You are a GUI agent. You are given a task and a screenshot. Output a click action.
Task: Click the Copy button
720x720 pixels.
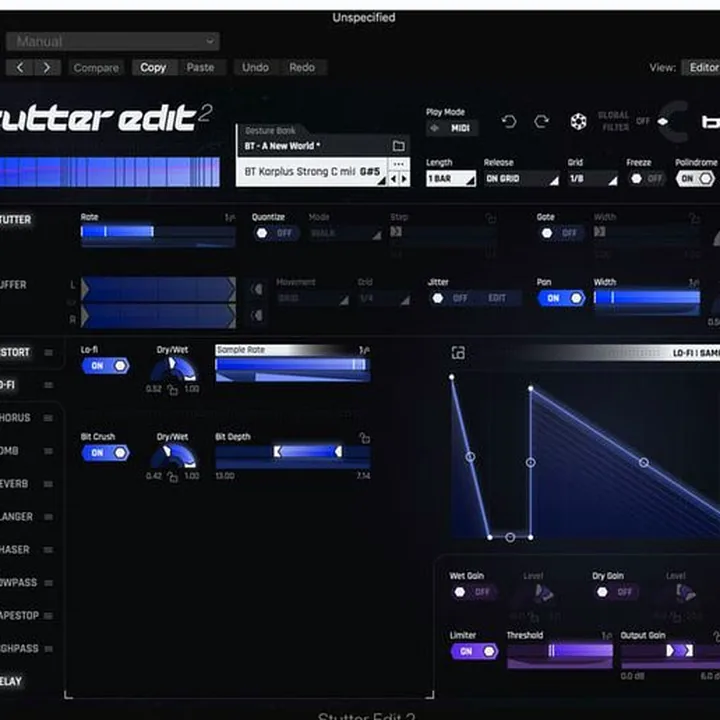click(x=153, y=68)
